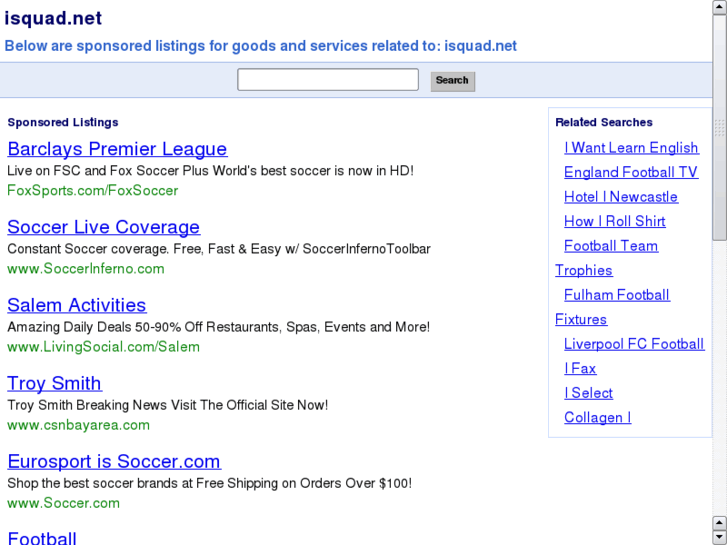Image resolution: width=727 pixels, height=545 pixels.
Task: Click the scrollbar down arrow at very bottom
Action: 720,538
